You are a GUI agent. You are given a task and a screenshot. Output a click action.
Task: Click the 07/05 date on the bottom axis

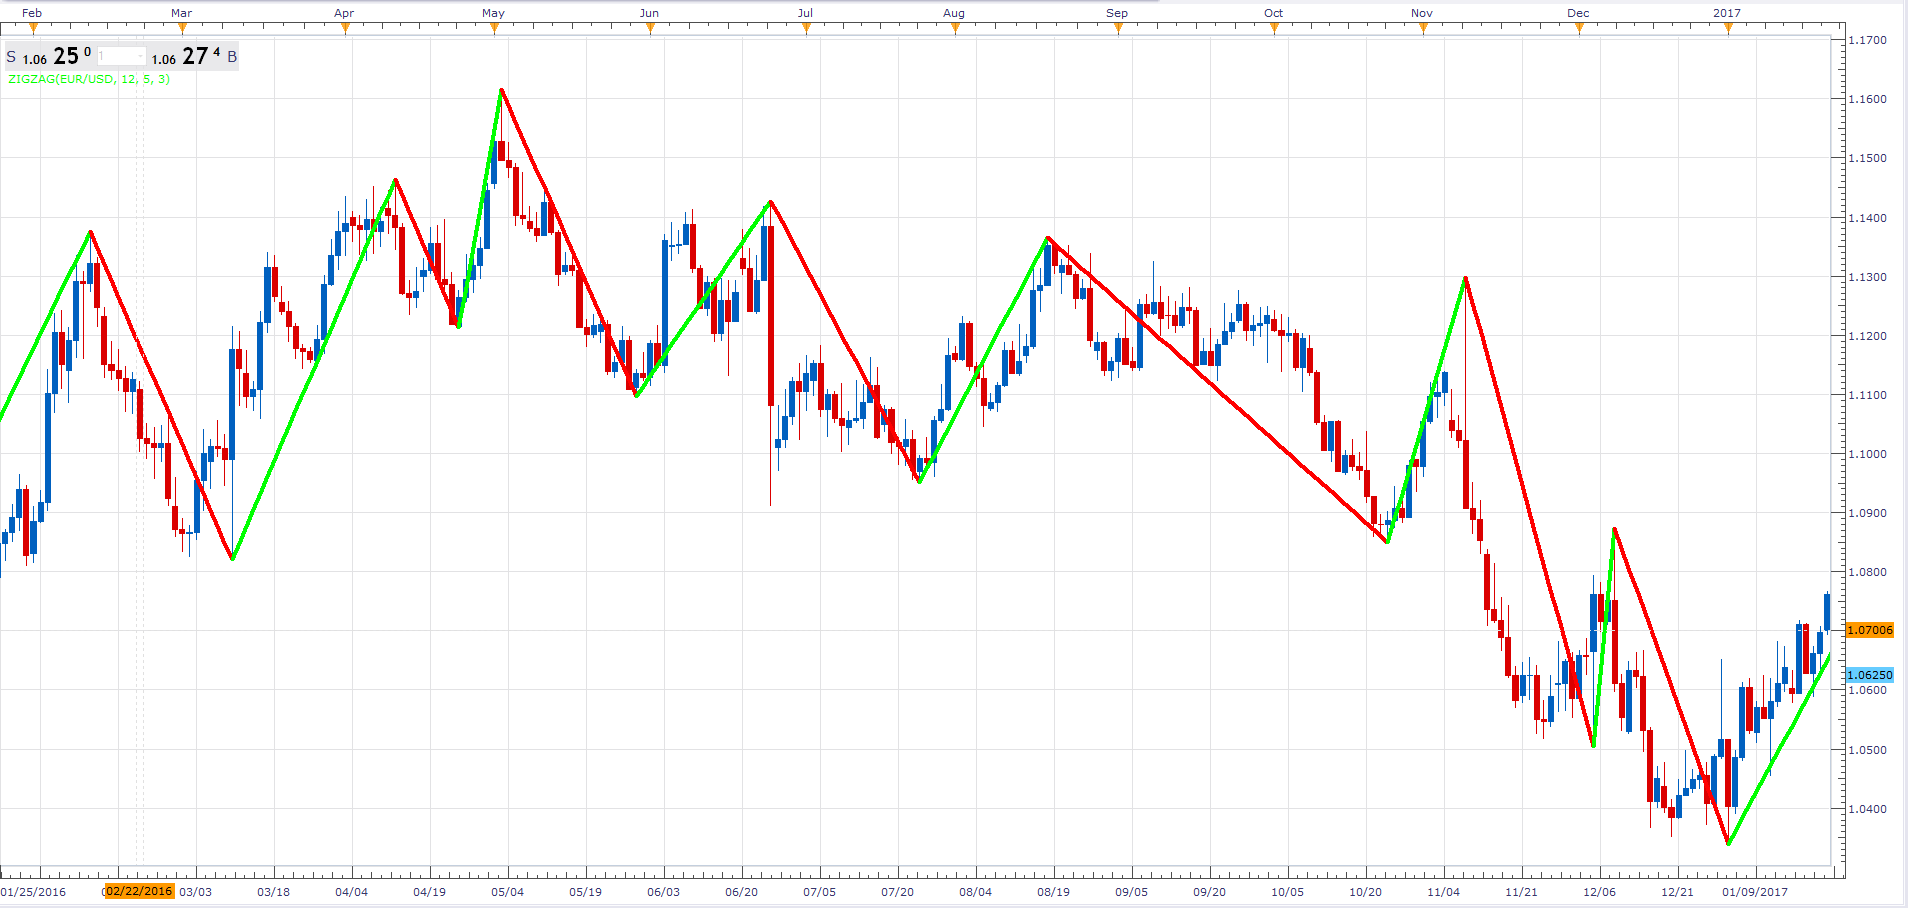click(x=820, y=892)
